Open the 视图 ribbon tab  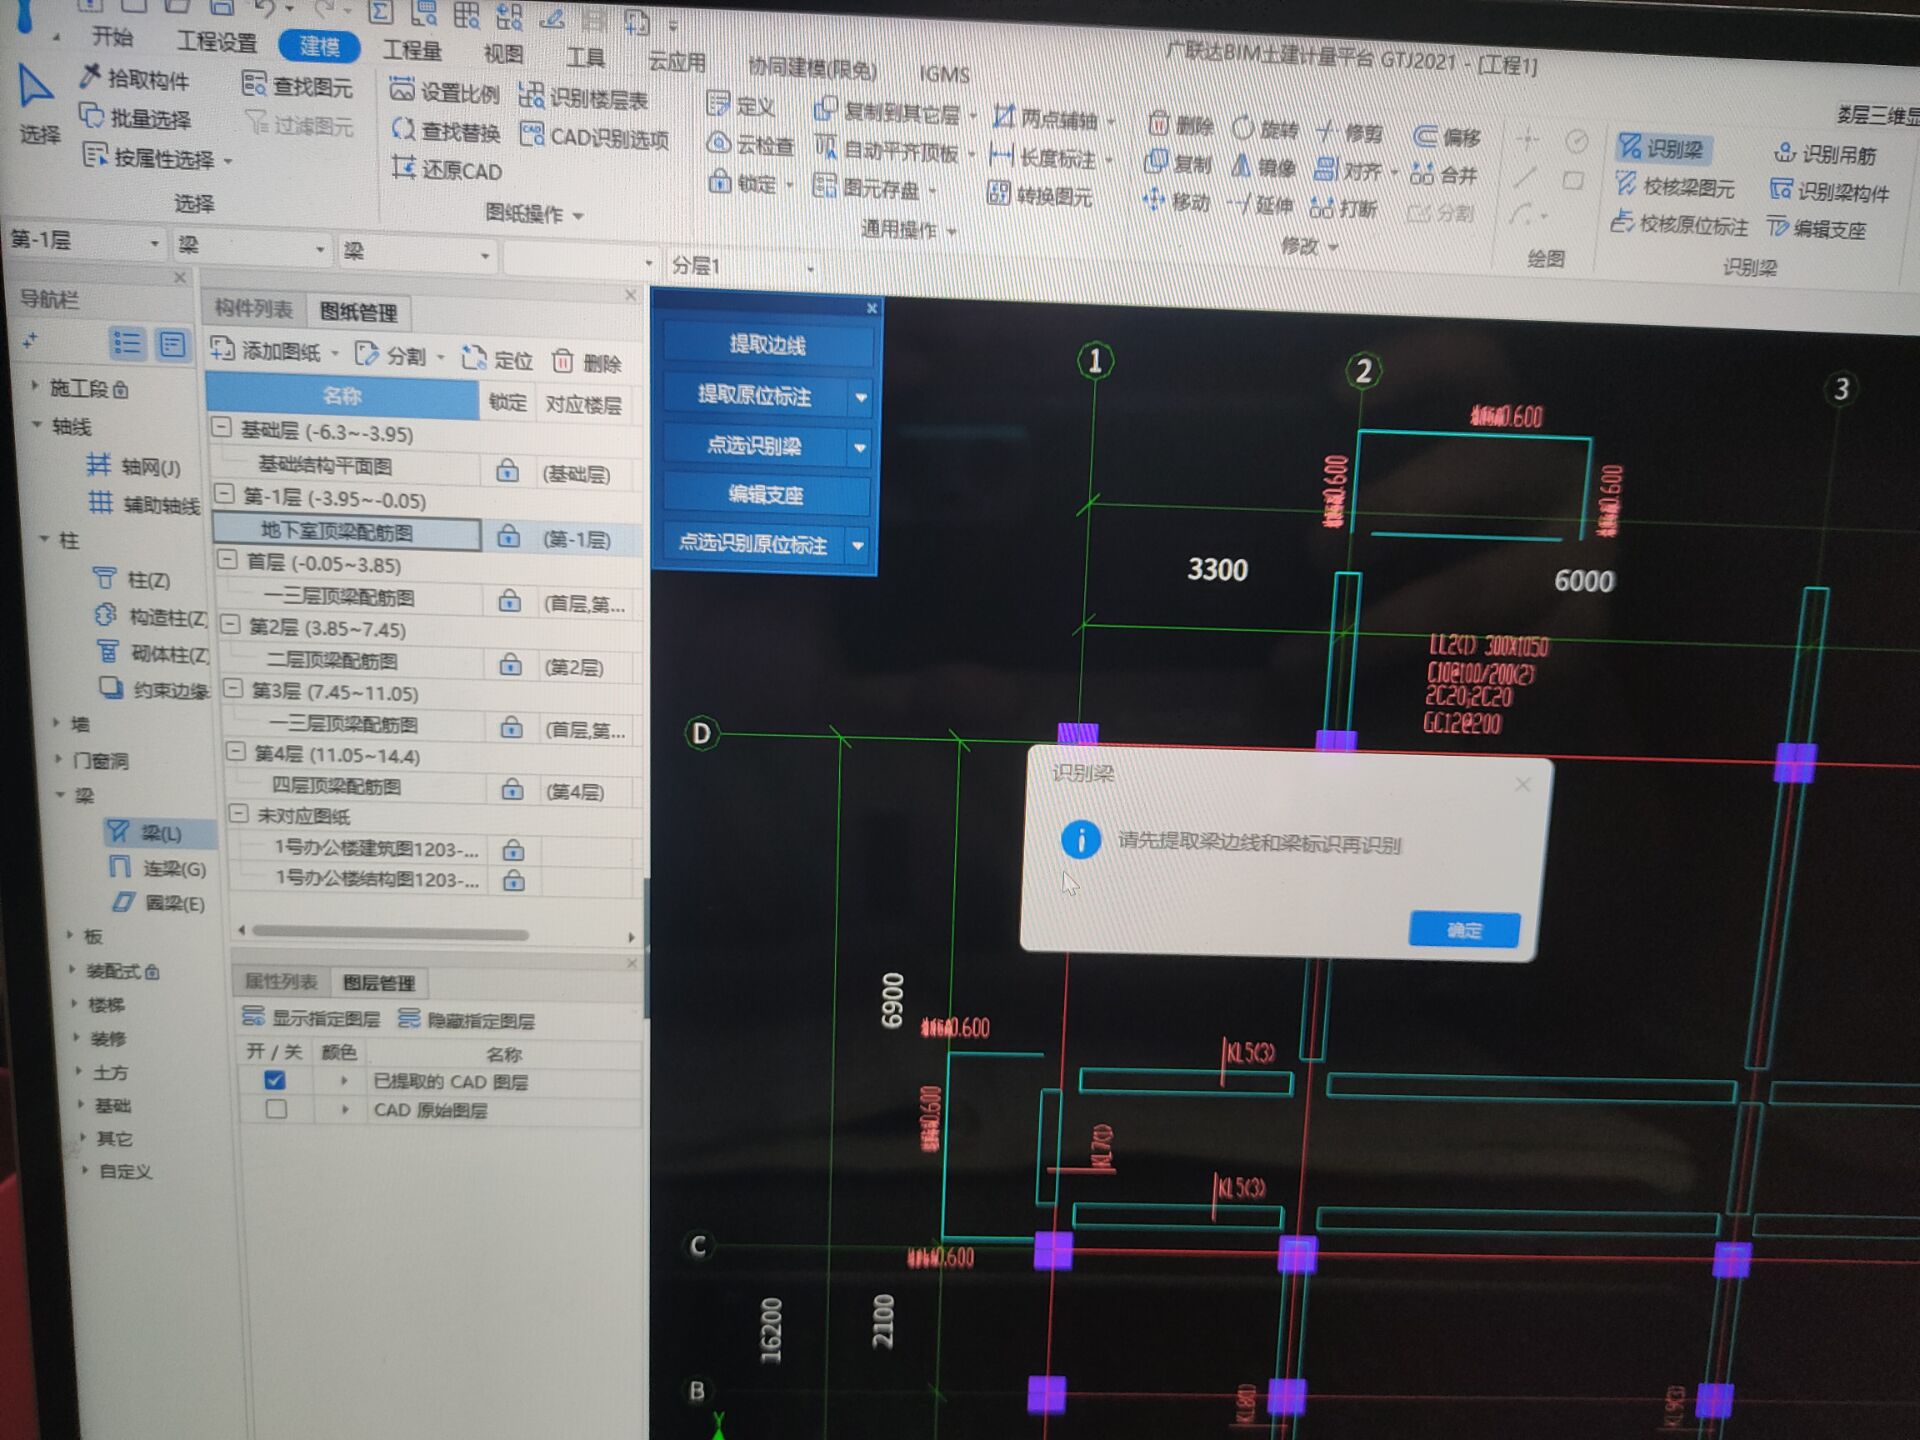coord(503,54)
